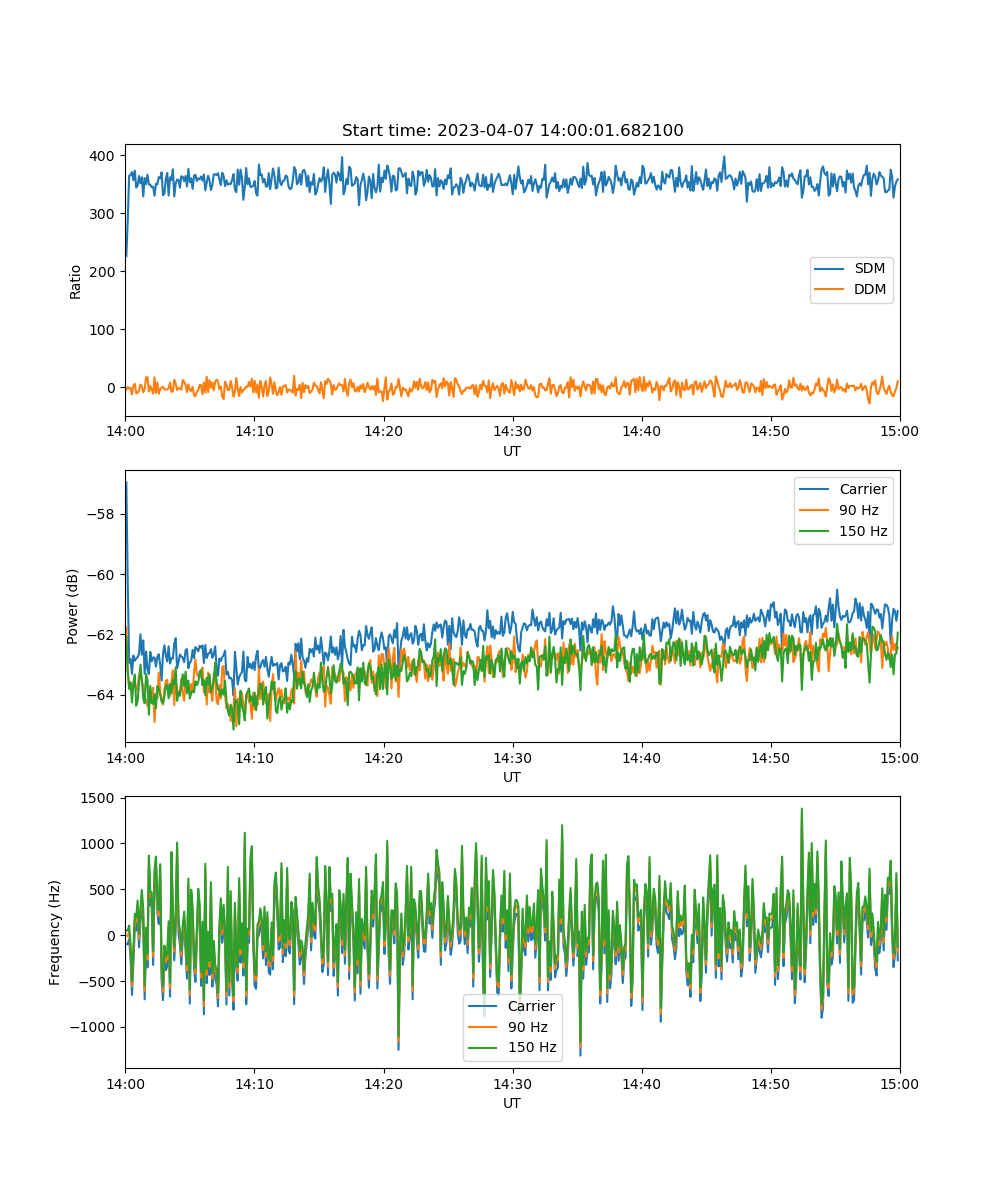The height and width of the screenshot is (1200, 1000).
Task: Click the 14:00 tick under the Ratio plot
Action: [x=125, y=431]
